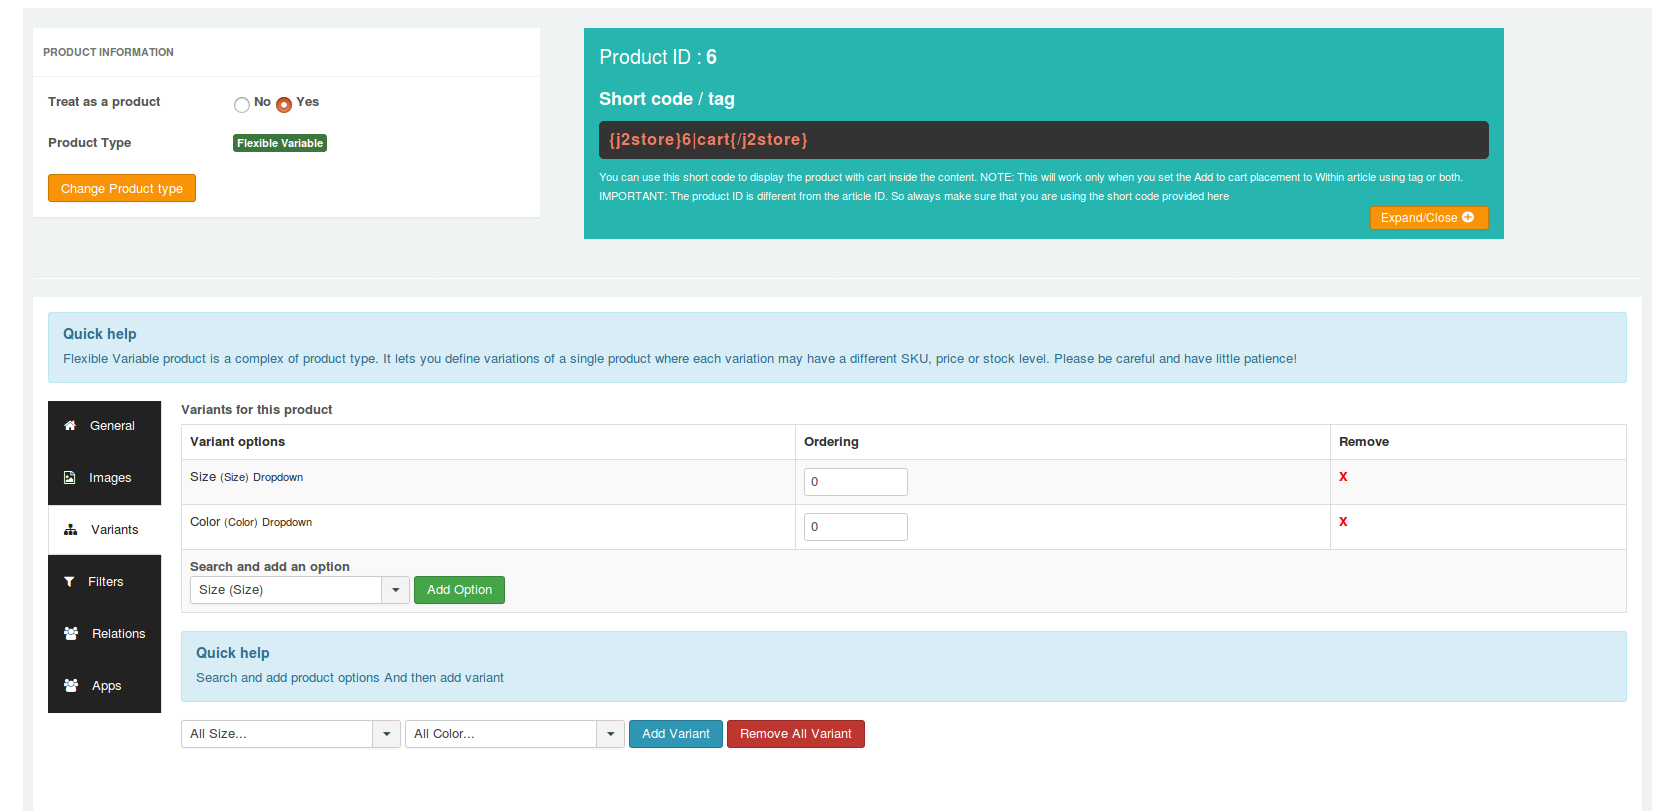Viewport: 1660px width, 811px height.
Task: Click the picture icon beside Images
Action: tap(70, 478)
